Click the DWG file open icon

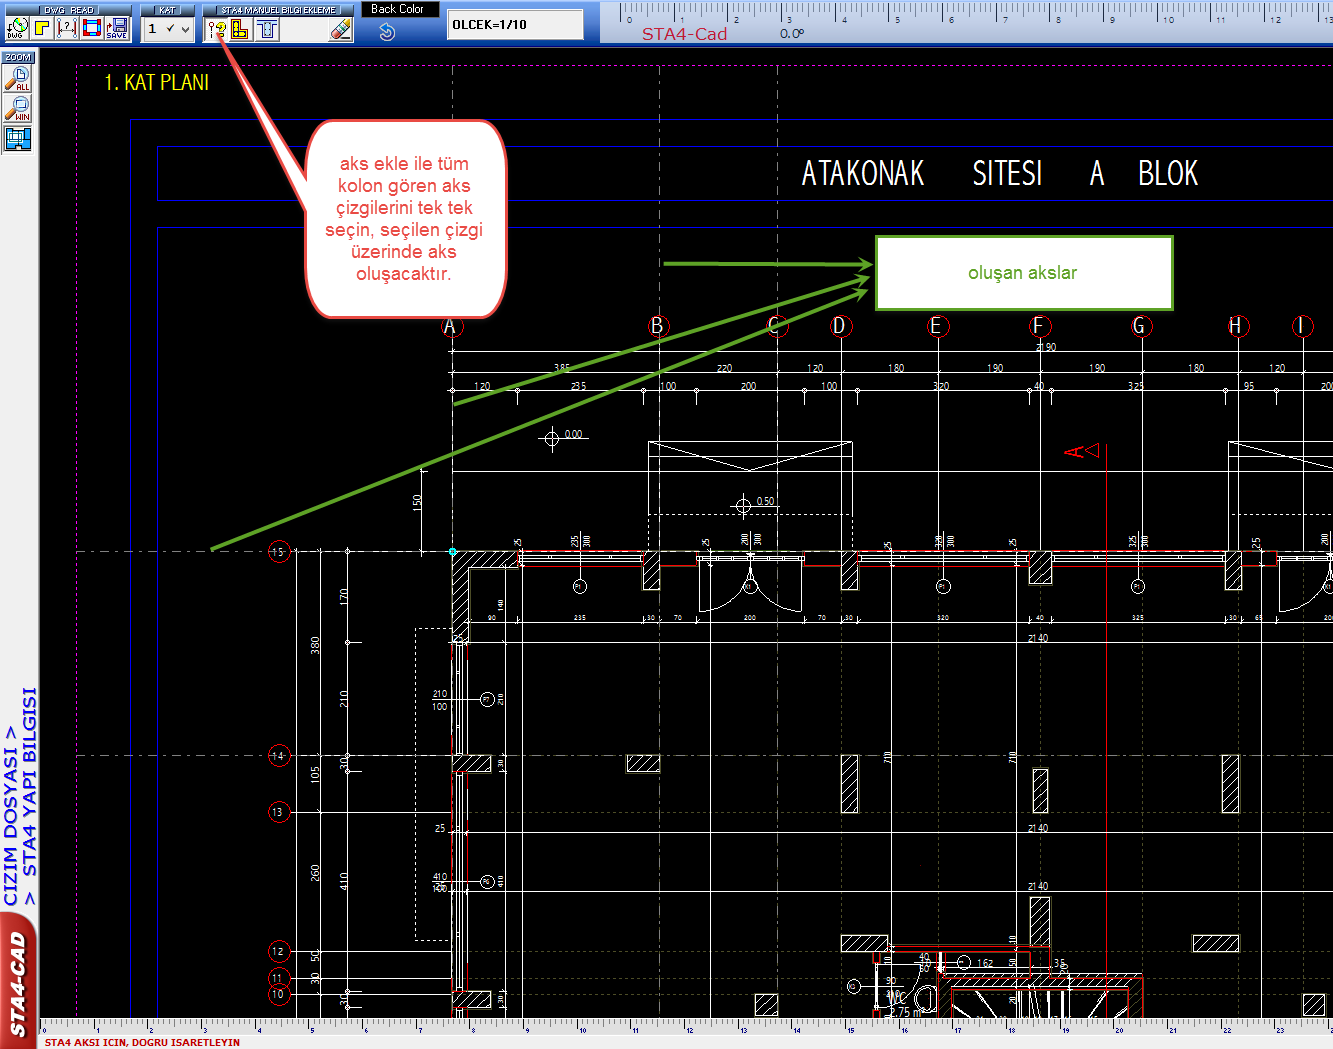tap(17, 29)
